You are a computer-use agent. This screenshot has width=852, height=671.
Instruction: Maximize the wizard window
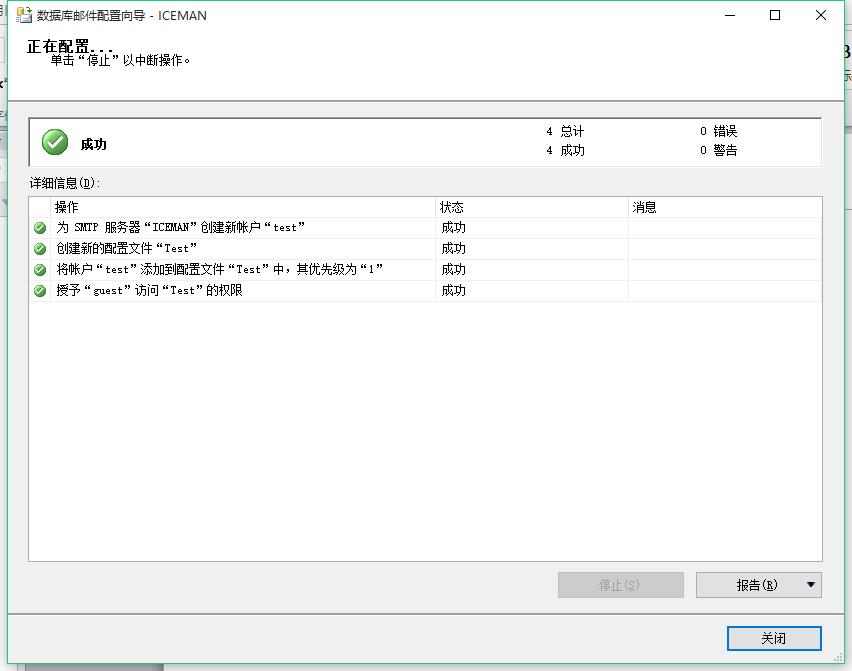(x=775, y=15)
